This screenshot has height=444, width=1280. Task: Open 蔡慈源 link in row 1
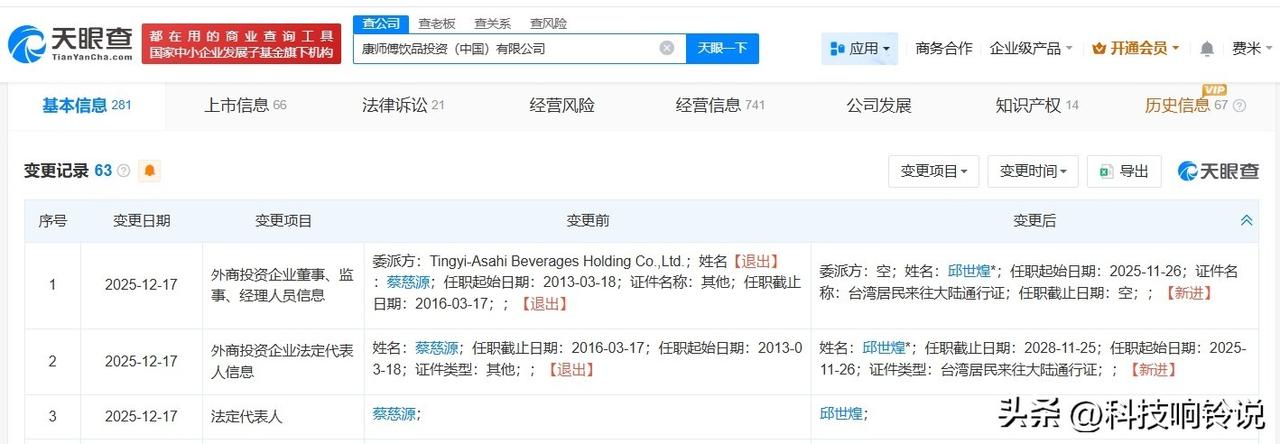(408, 282)
